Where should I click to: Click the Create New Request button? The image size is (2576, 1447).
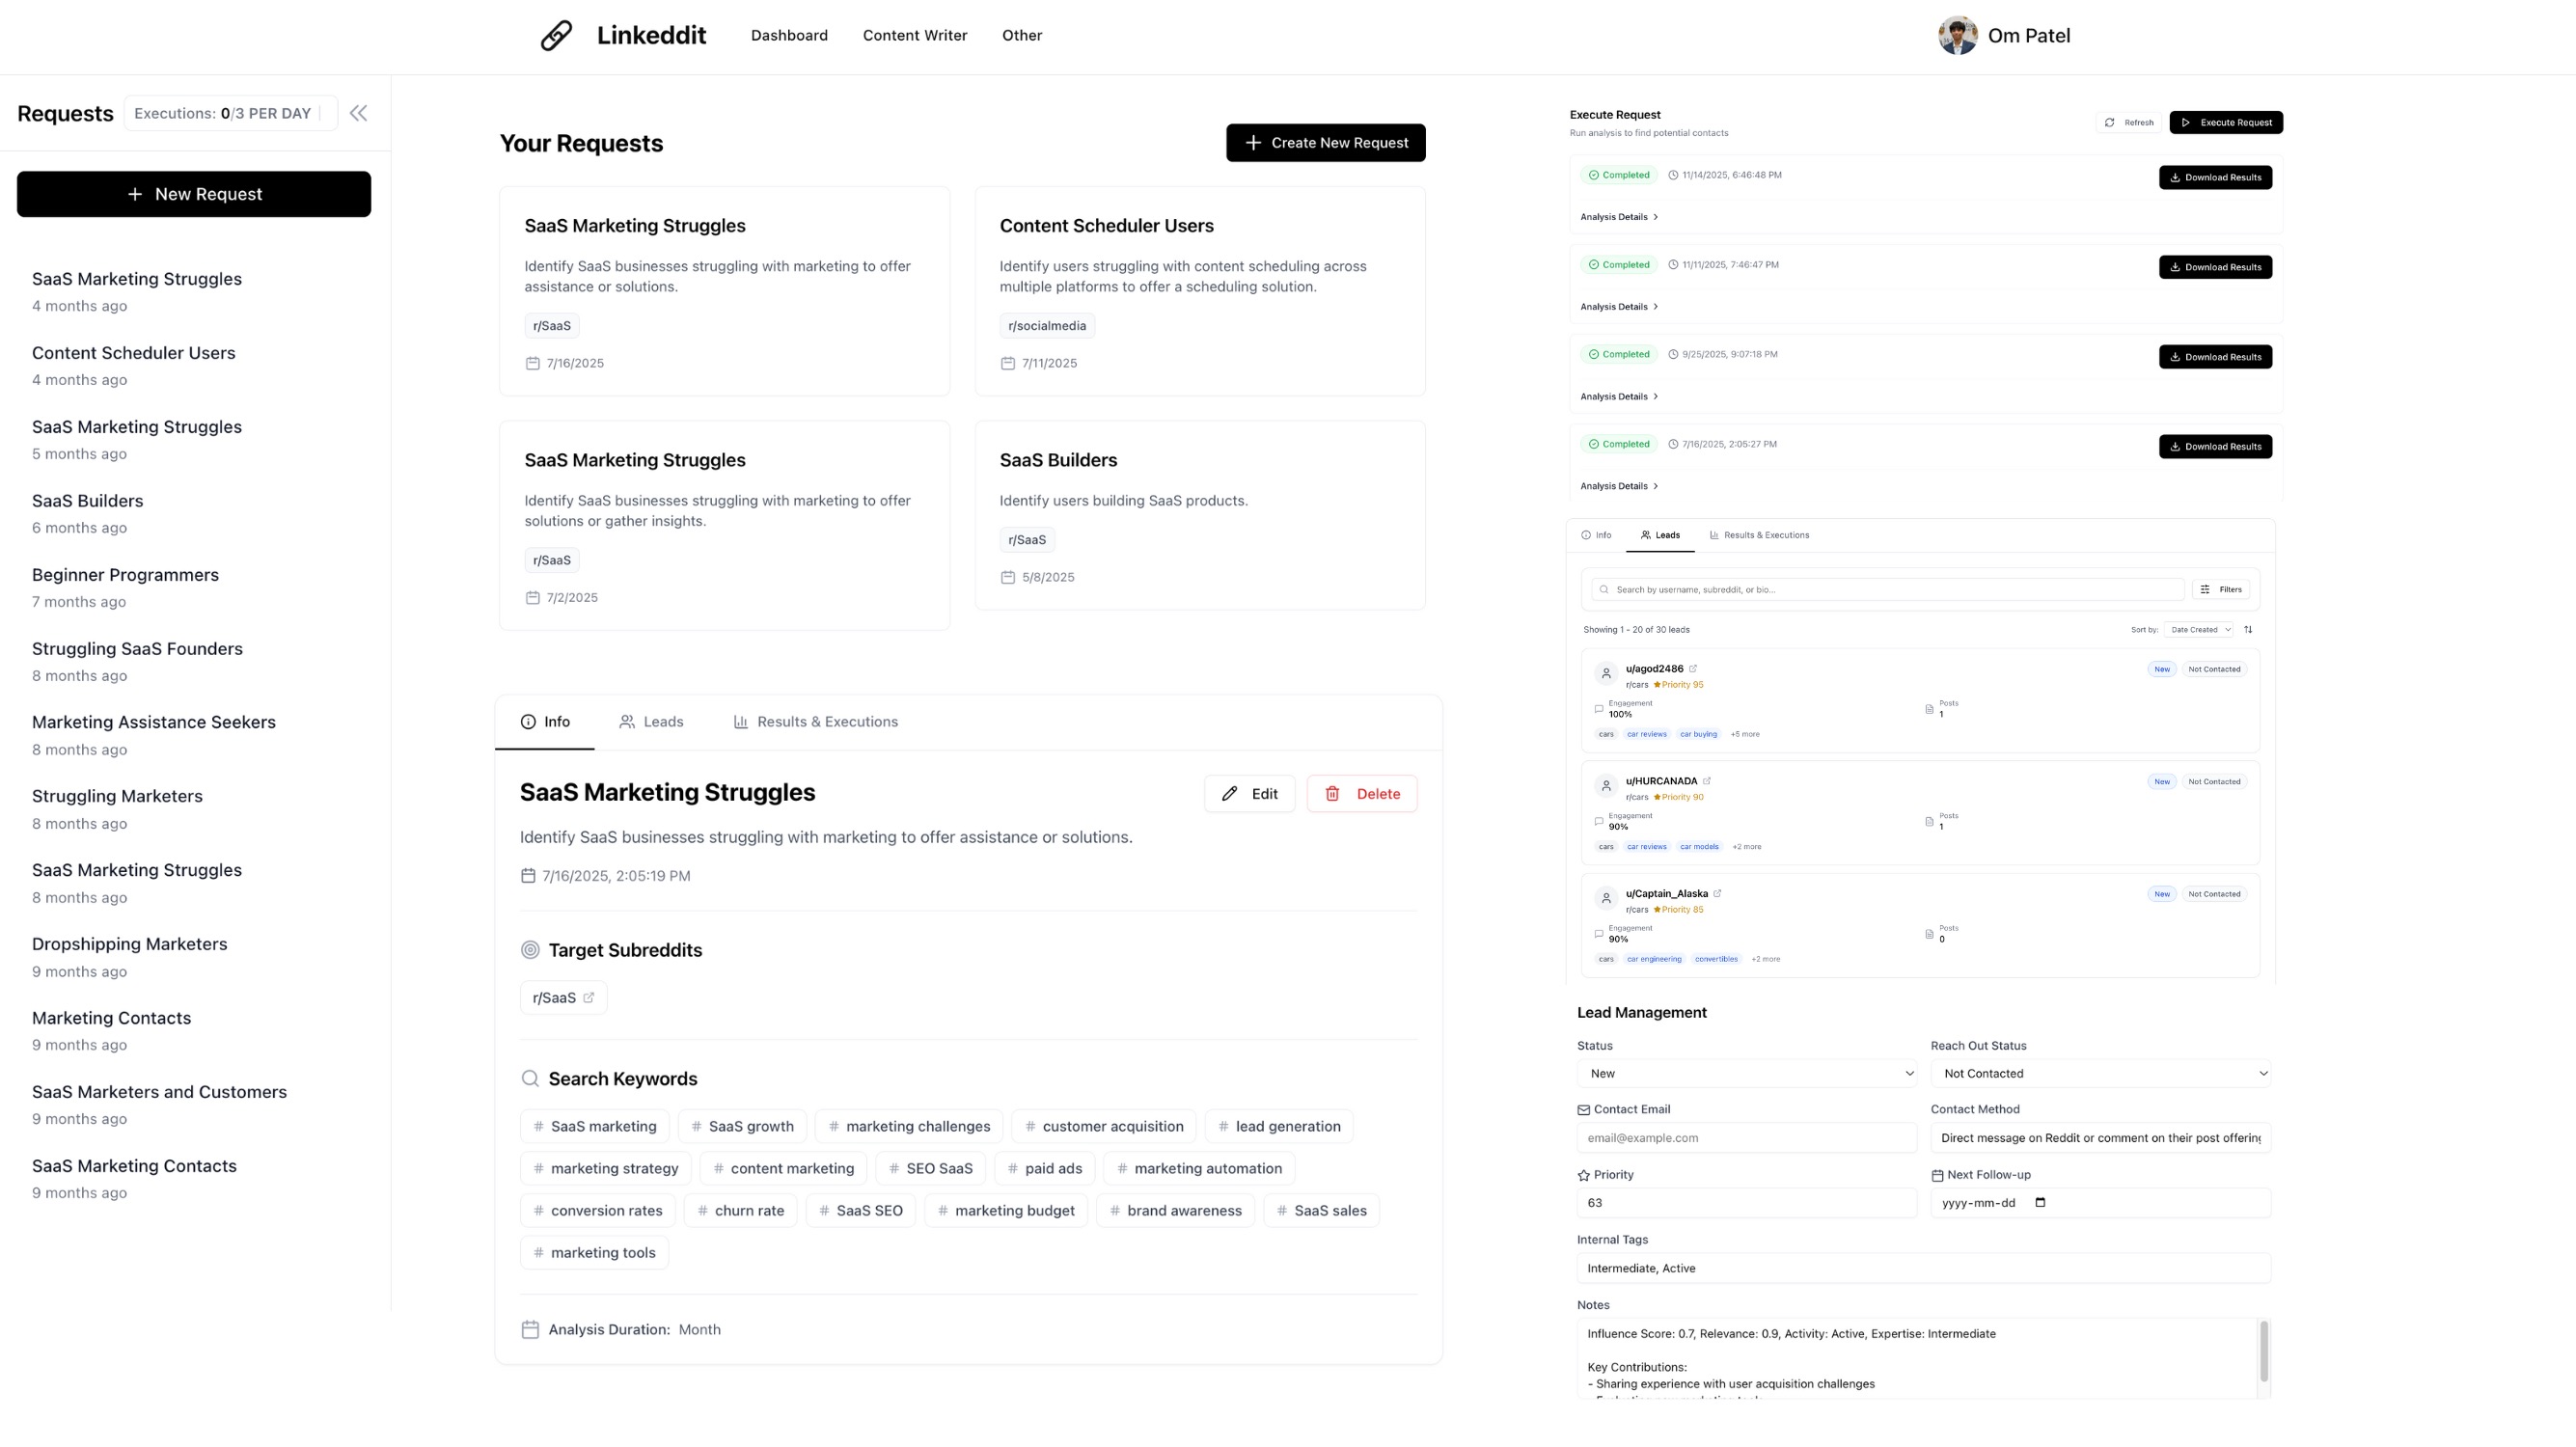(x=1326, y=142)
